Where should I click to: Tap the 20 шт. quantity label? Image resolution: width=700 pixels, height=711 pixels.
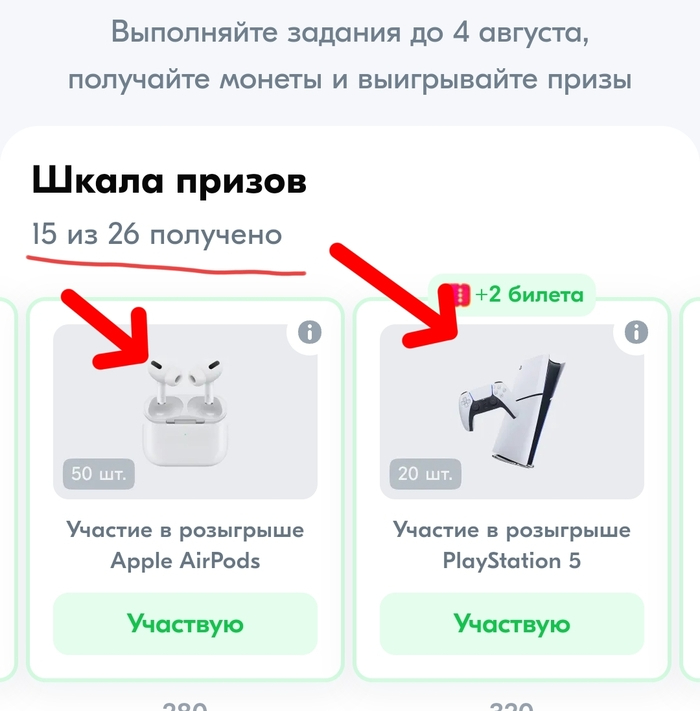coord(425,474)
